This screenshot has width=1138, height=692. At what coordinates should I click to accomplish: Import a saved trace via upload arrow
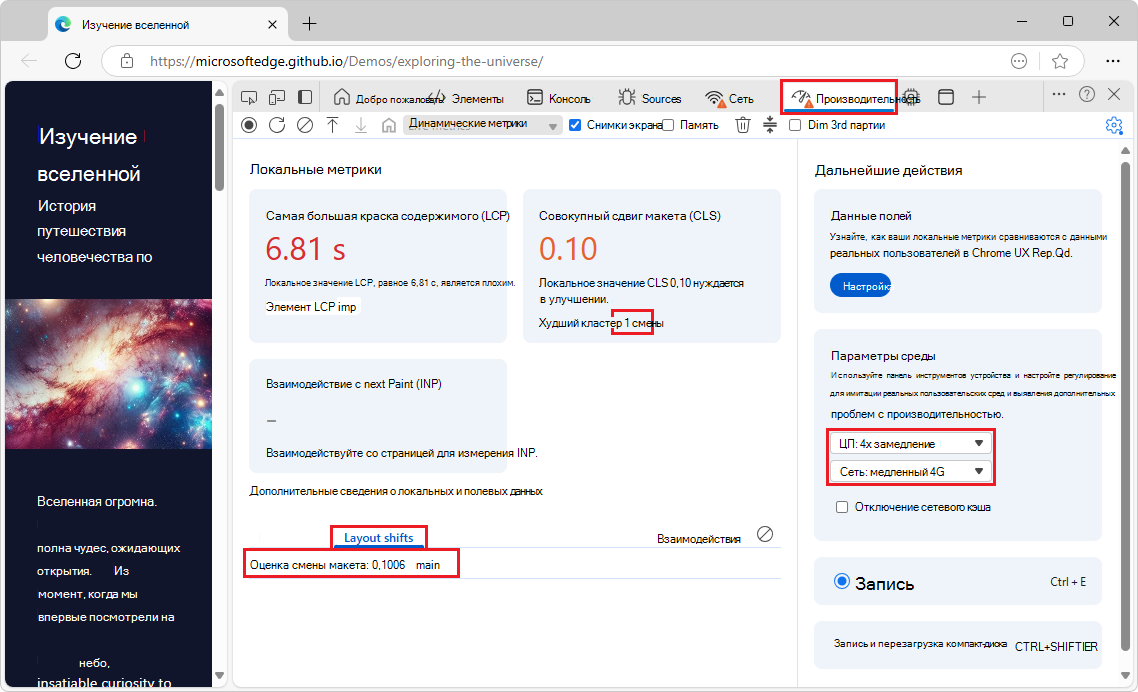coord(332,125)
